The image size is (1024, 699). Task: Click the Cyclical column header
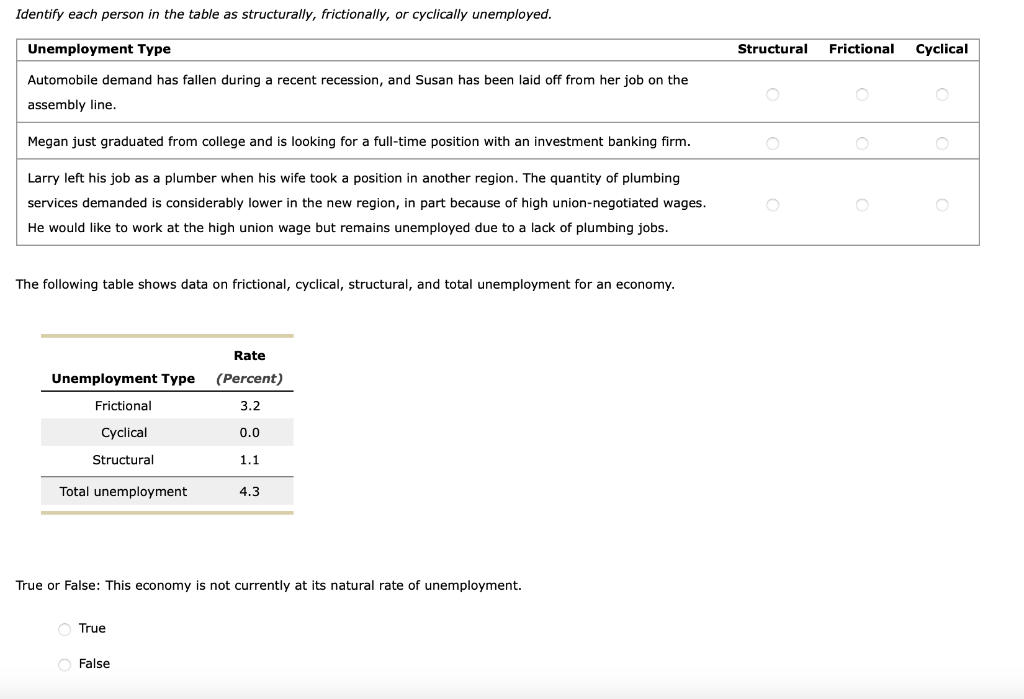point(942,48)
